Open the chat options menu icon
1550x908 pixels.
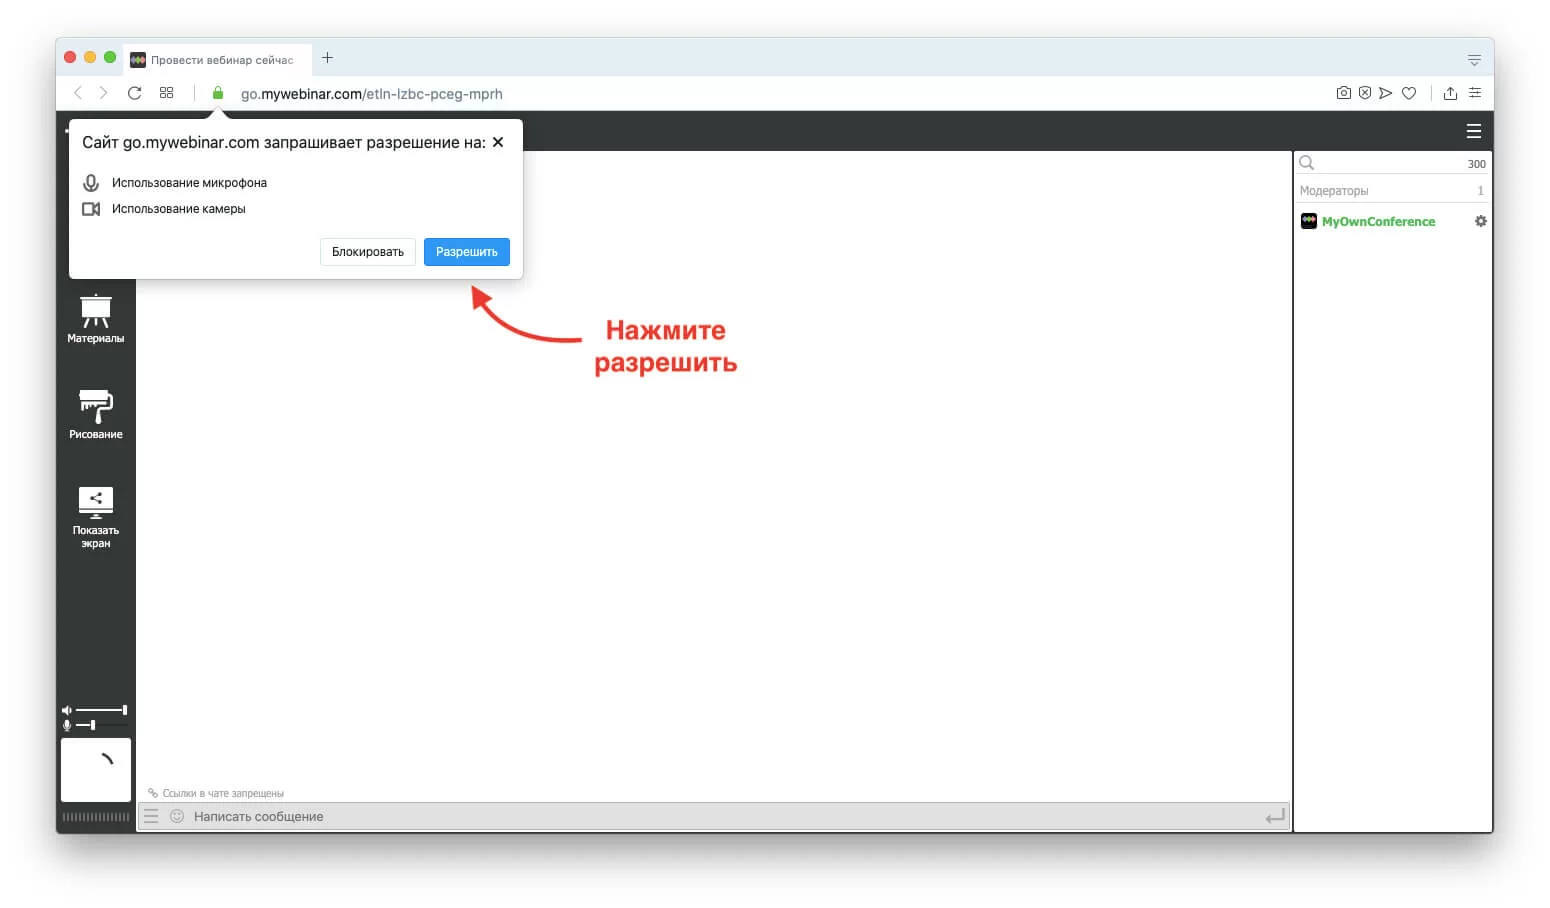pyautogui.click(x=151, y=816)
